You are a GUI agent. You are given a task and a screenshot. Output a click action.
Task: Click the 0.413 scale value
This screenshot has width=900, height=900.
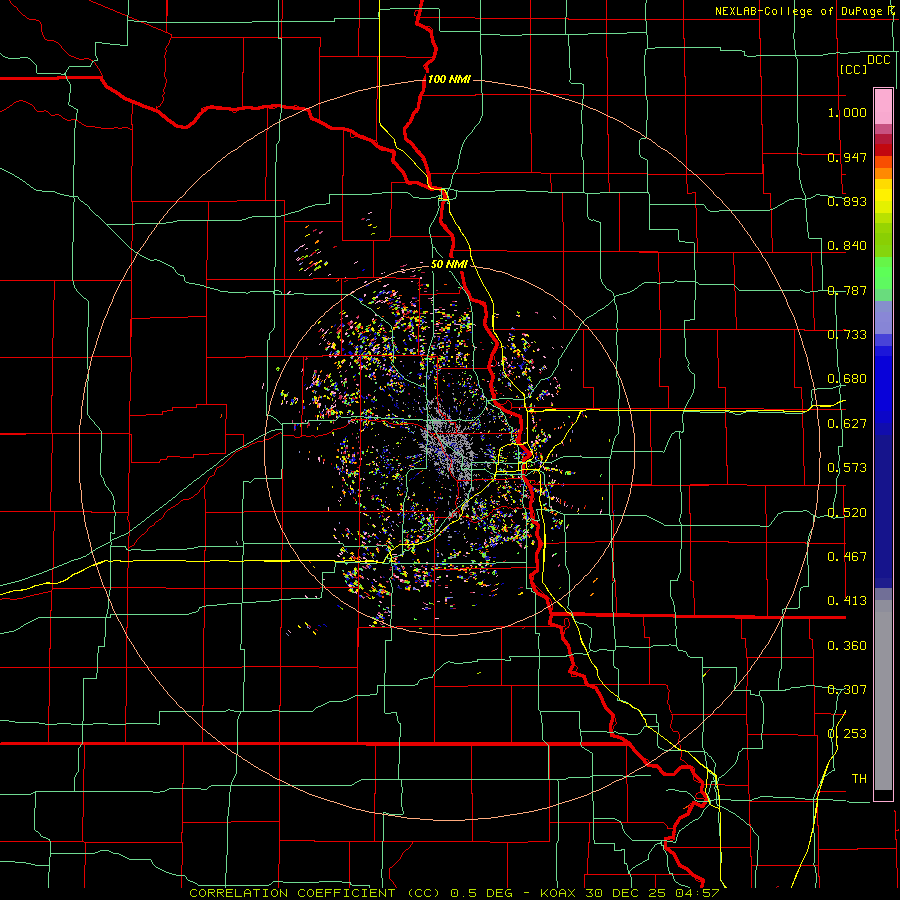847,601
